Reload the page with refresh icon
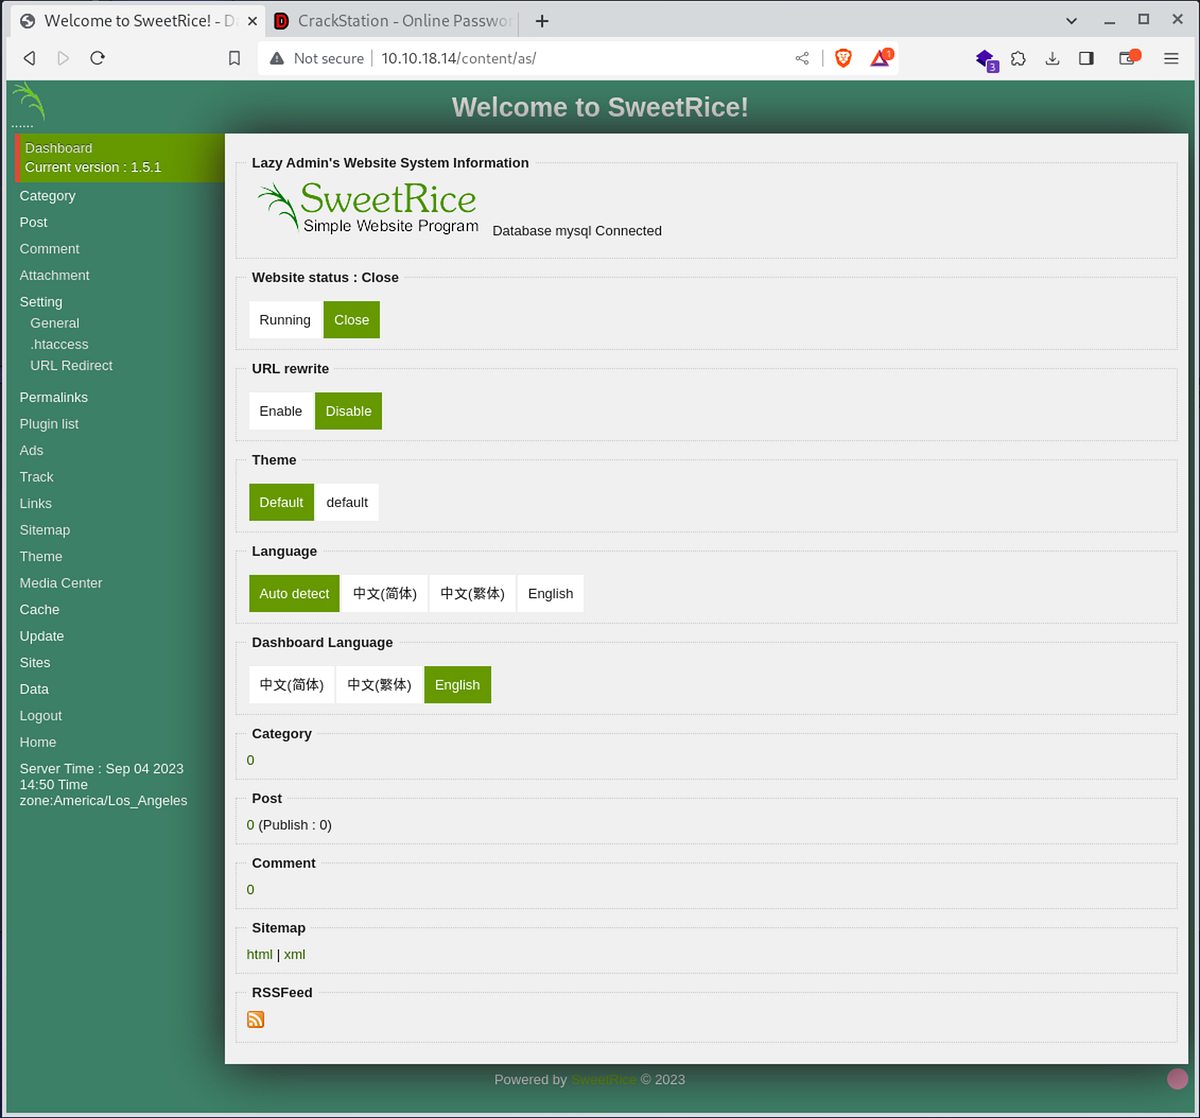Screen dimensions: 1200x1118 pos(98,58)
